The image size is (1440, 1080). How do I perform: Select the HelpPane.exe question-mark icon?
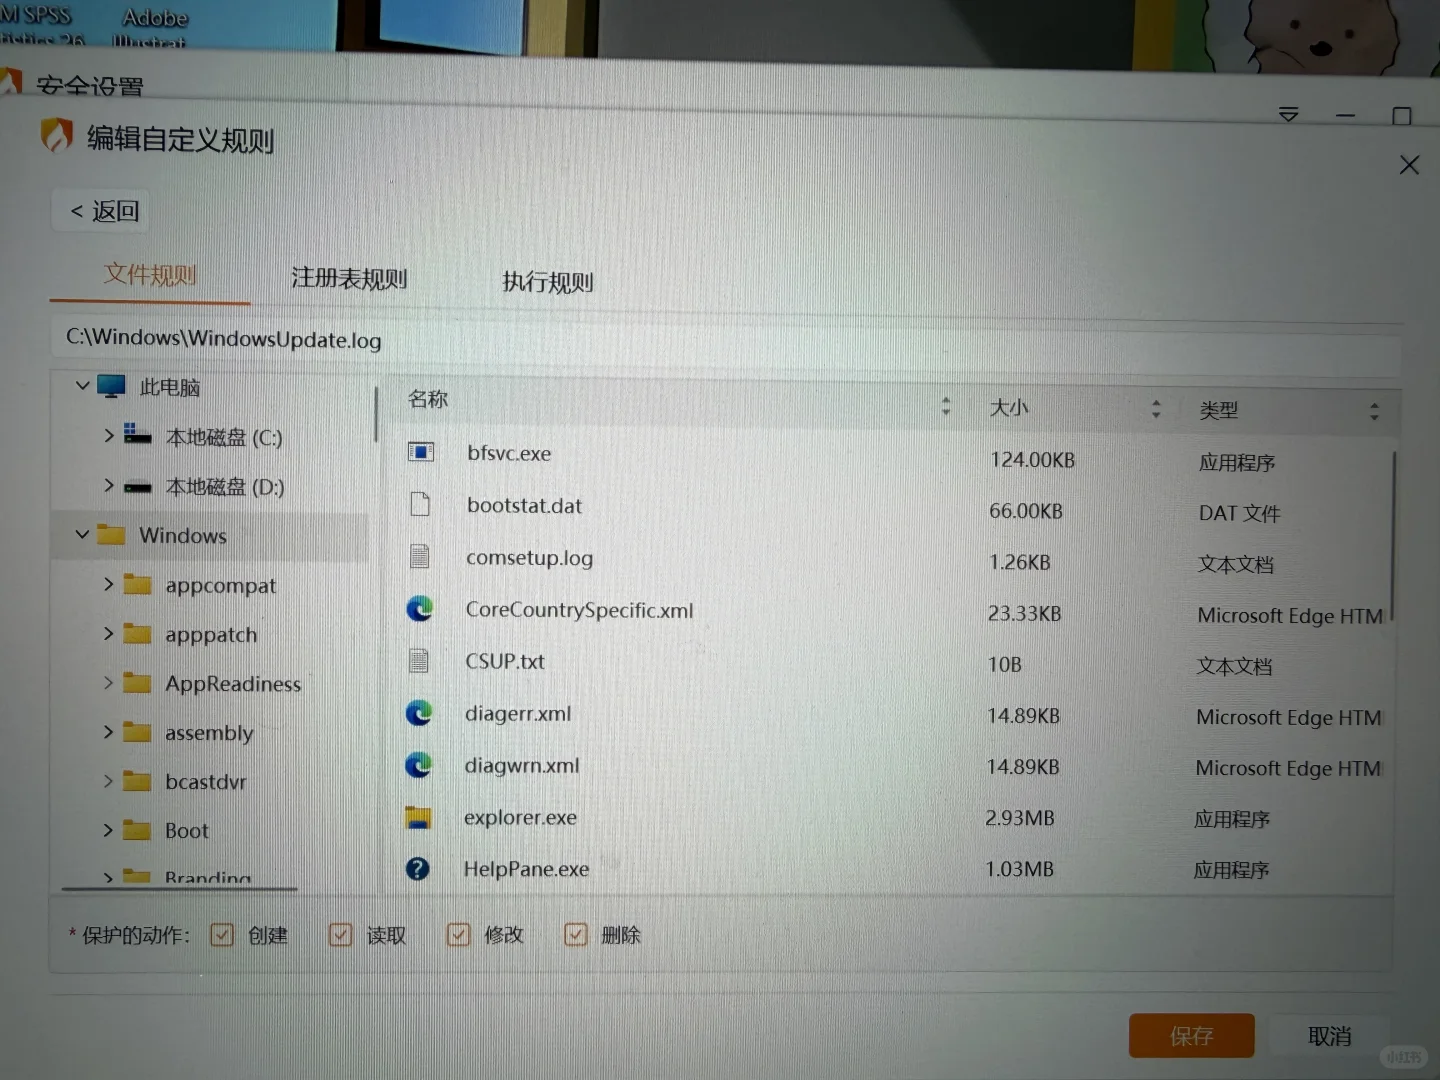418,869
